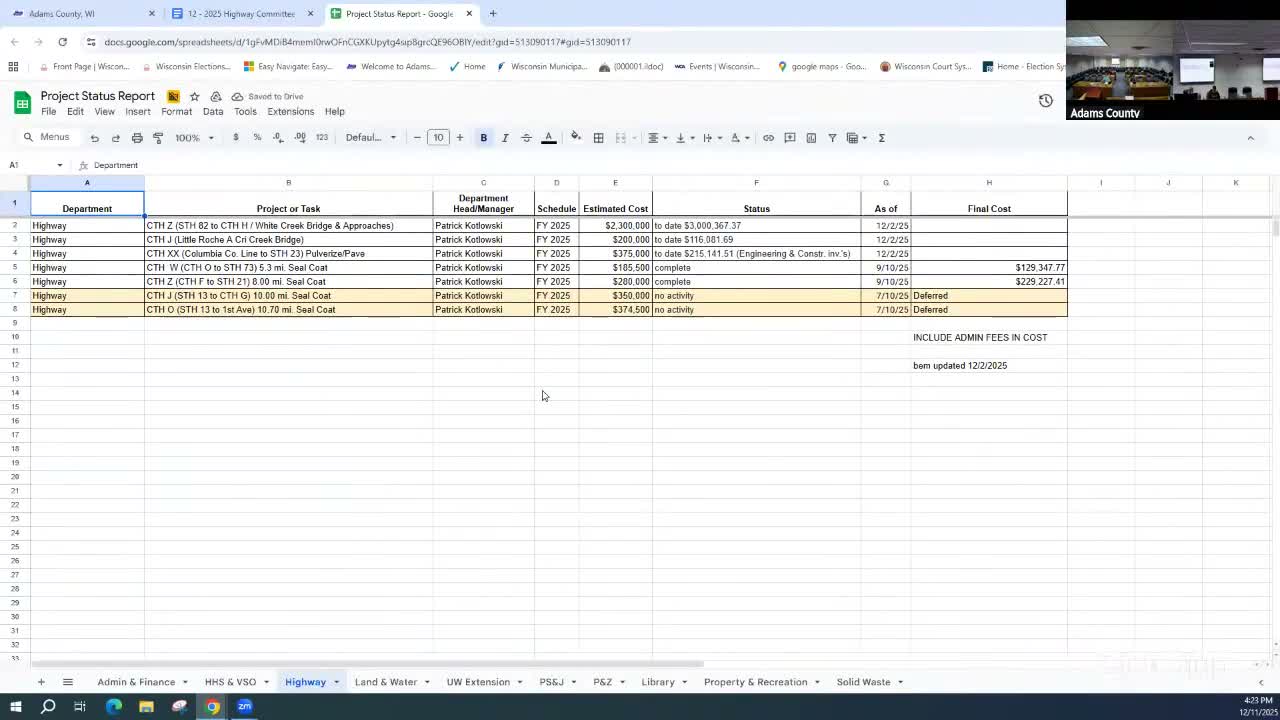Open Microsoft Edge from the taskbar

tap(114, 707)
